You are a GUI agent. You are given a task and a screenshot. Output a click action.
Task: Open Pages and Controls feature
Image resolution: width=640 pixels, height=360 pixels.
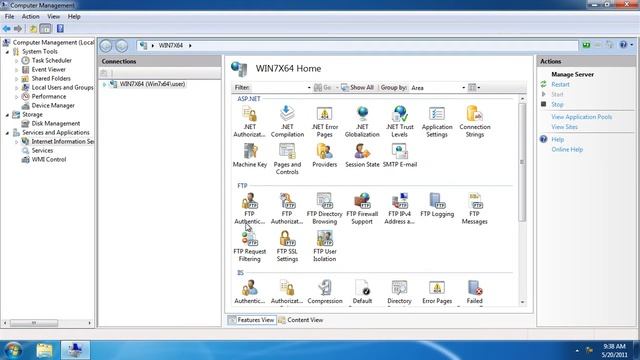tap(287, 159)
